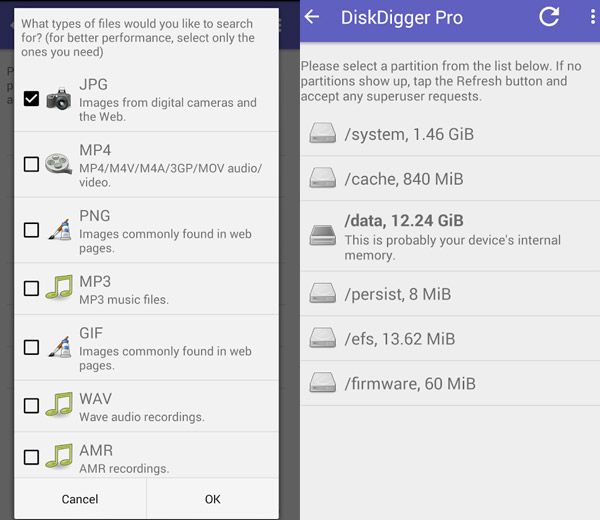Tap the back arrow in DiskDigger Pro

[312, 17]
